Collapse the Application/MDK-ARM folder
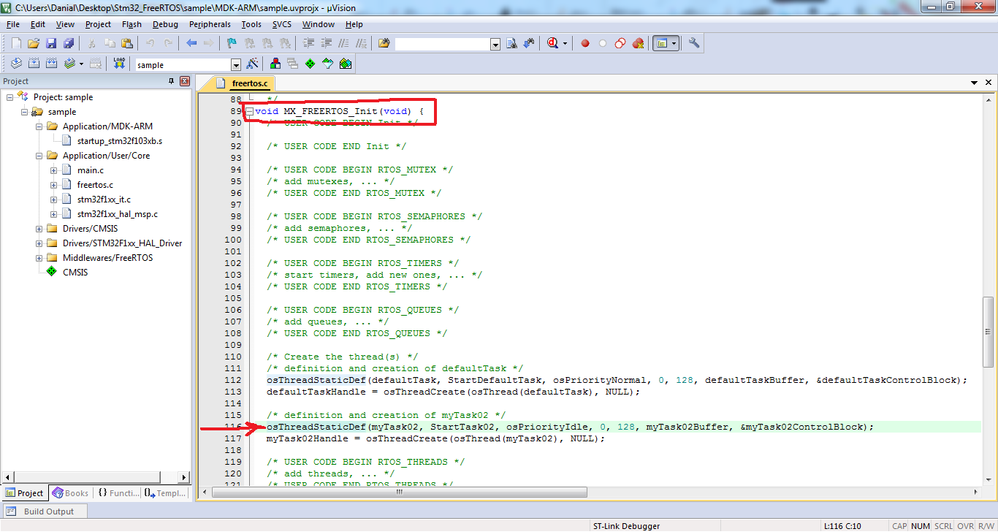The image size is (998, 532). (x=39, y=126)
